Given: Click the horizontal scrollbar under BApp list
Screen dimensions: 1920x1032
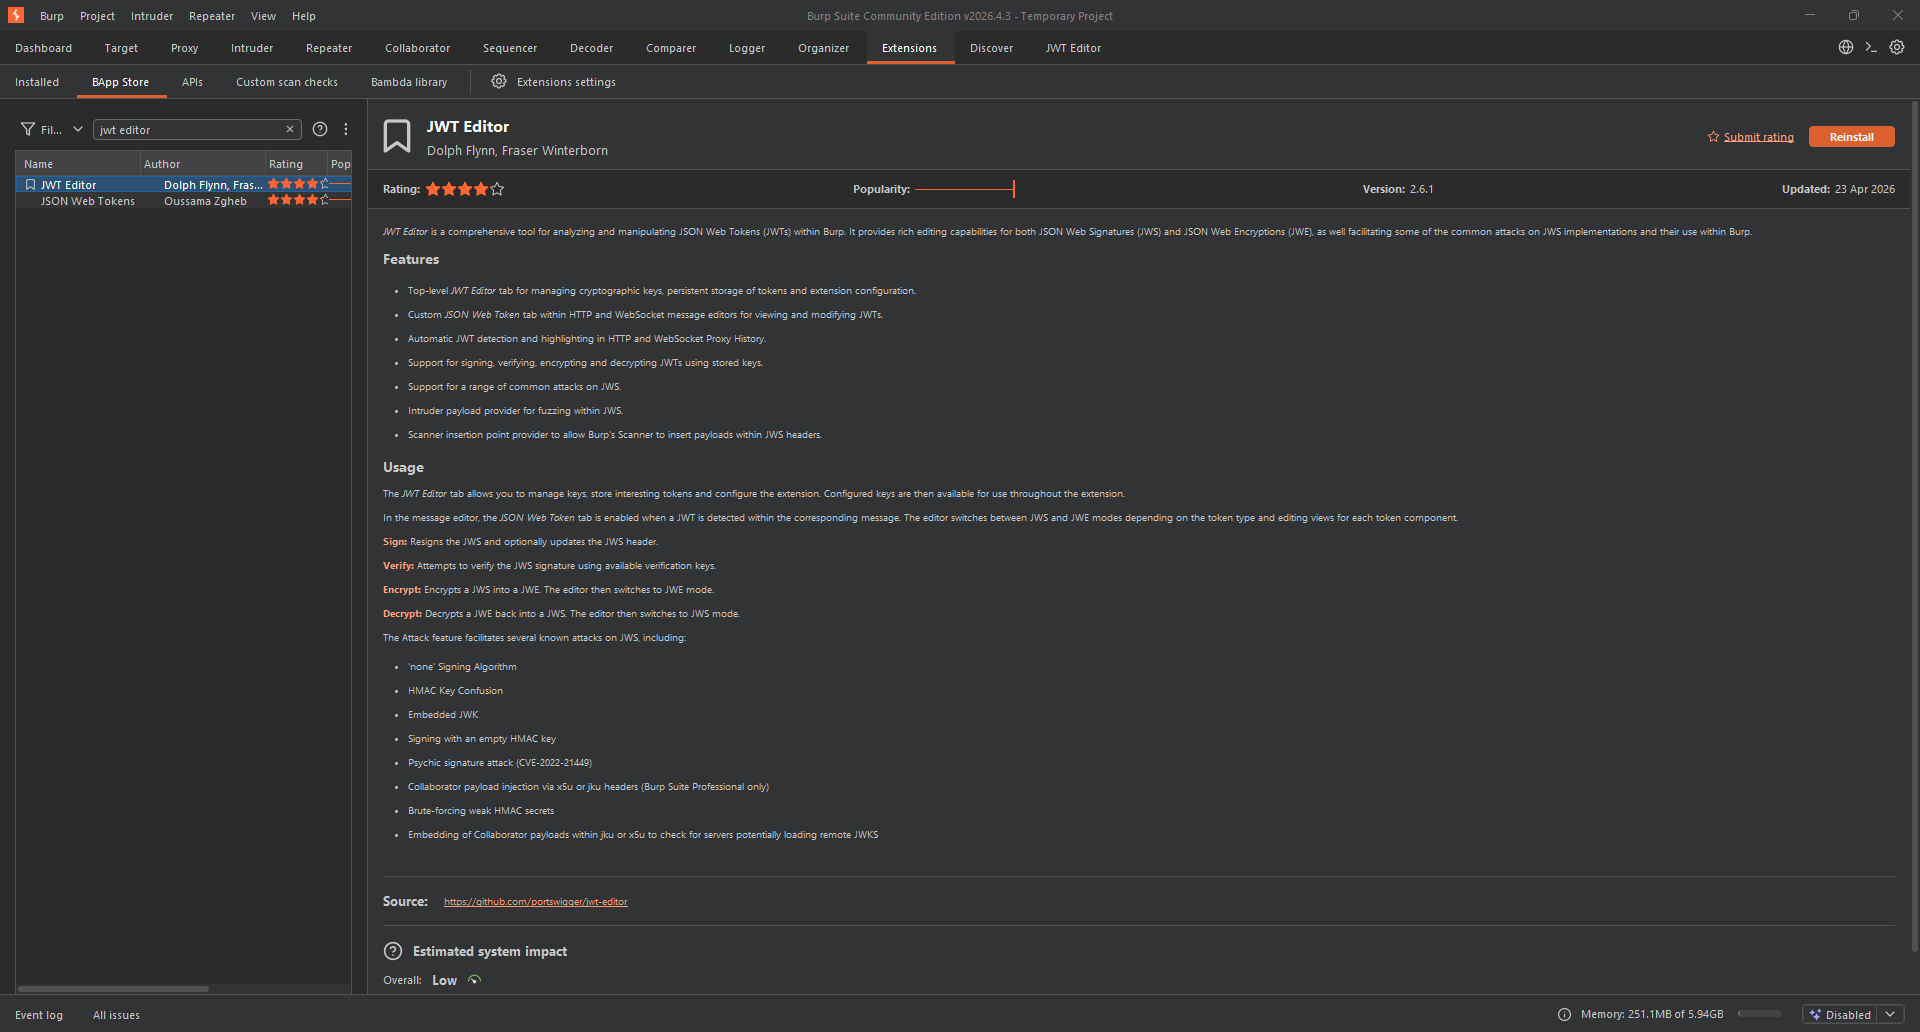Looking at the screenshot, I should tap(114, 989).
